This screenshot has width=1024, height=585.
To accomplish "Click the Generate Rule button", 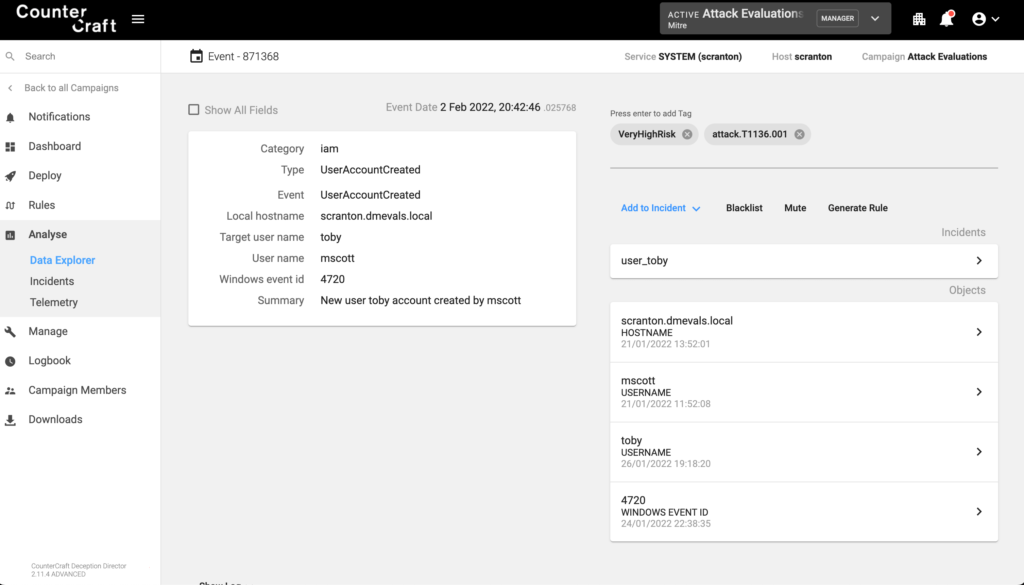I will click(857, 208).
